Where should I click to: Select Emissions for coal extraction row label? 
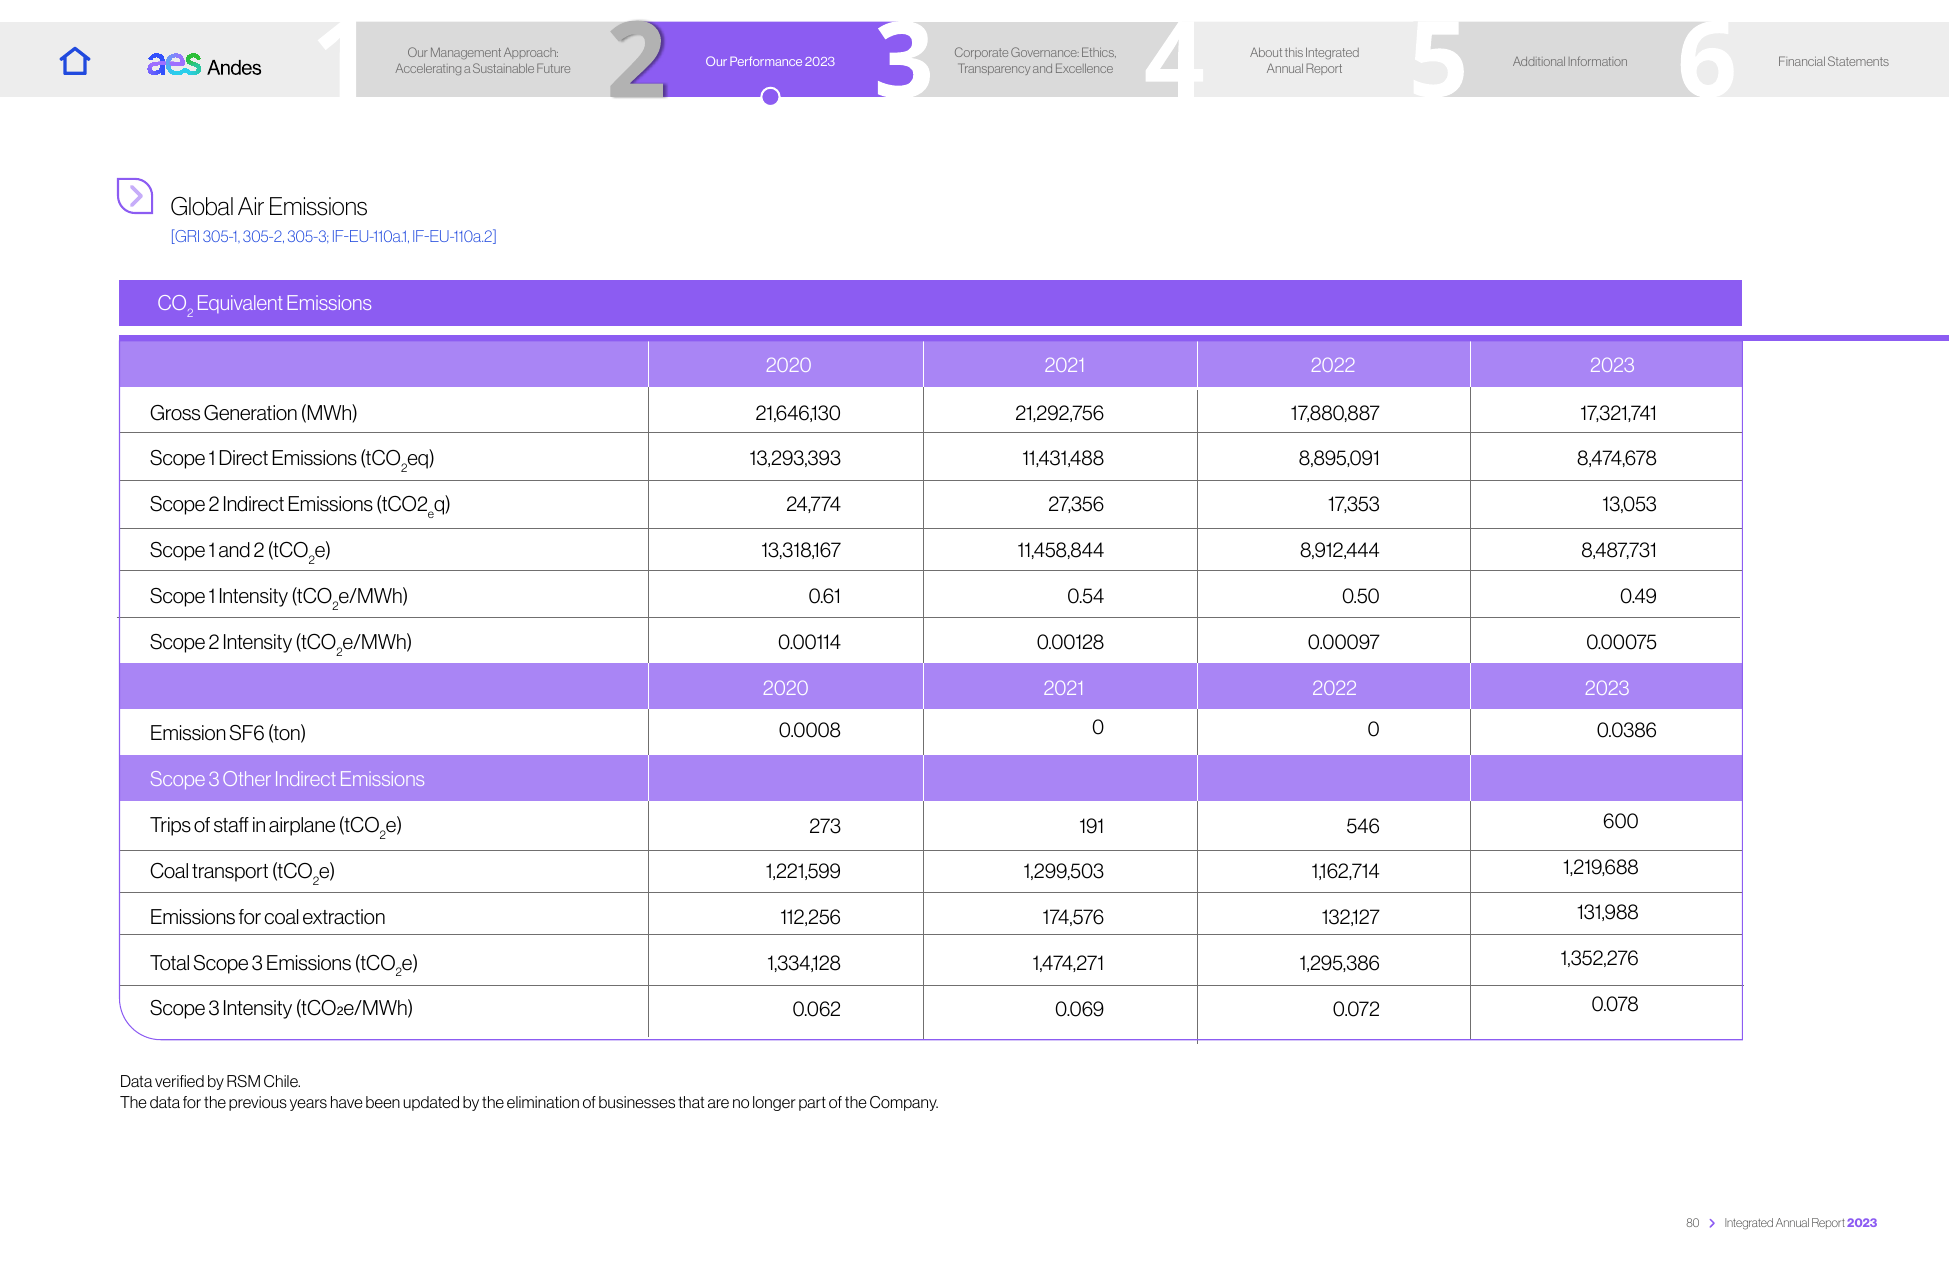click(267, 917)
